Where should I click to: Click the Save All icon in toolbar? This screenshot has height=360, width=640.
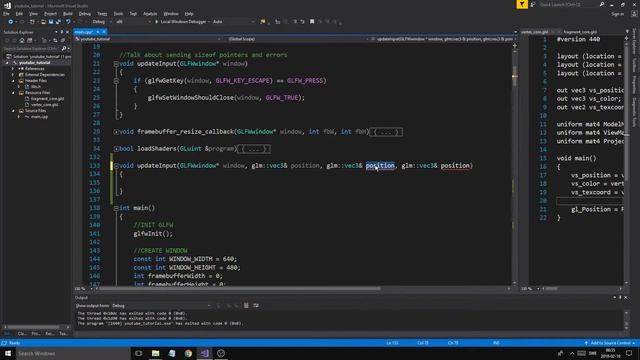click(58, 22)
